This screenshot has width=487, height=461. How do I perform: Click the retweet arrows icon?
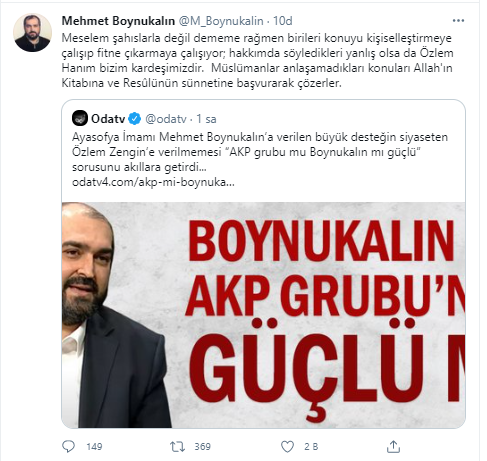177,446
